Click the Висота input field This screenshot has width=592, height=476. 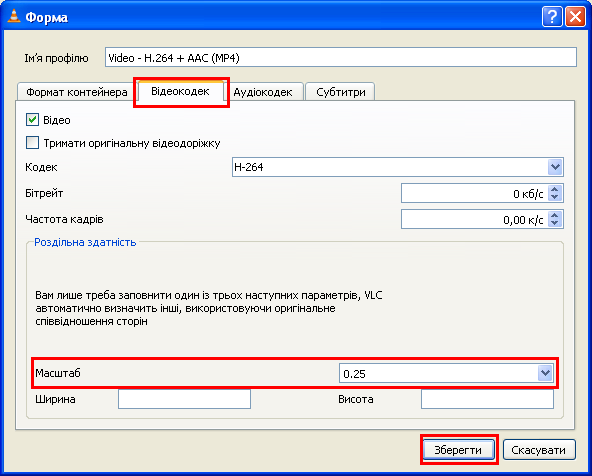pyautogui.click(x=487, y=399)
